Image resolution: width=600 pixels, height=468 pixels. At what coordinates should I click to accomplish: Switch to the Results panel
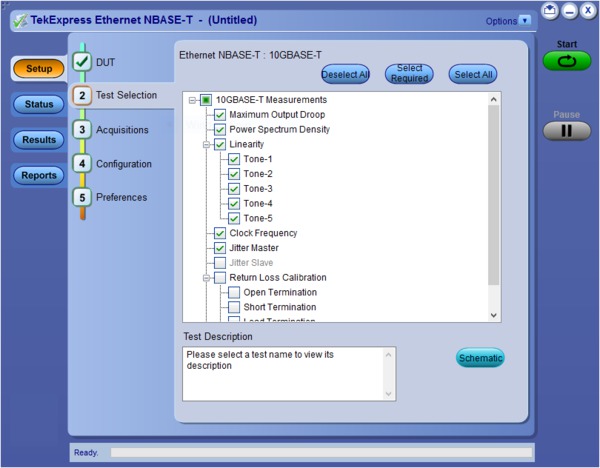click(39, 140)
